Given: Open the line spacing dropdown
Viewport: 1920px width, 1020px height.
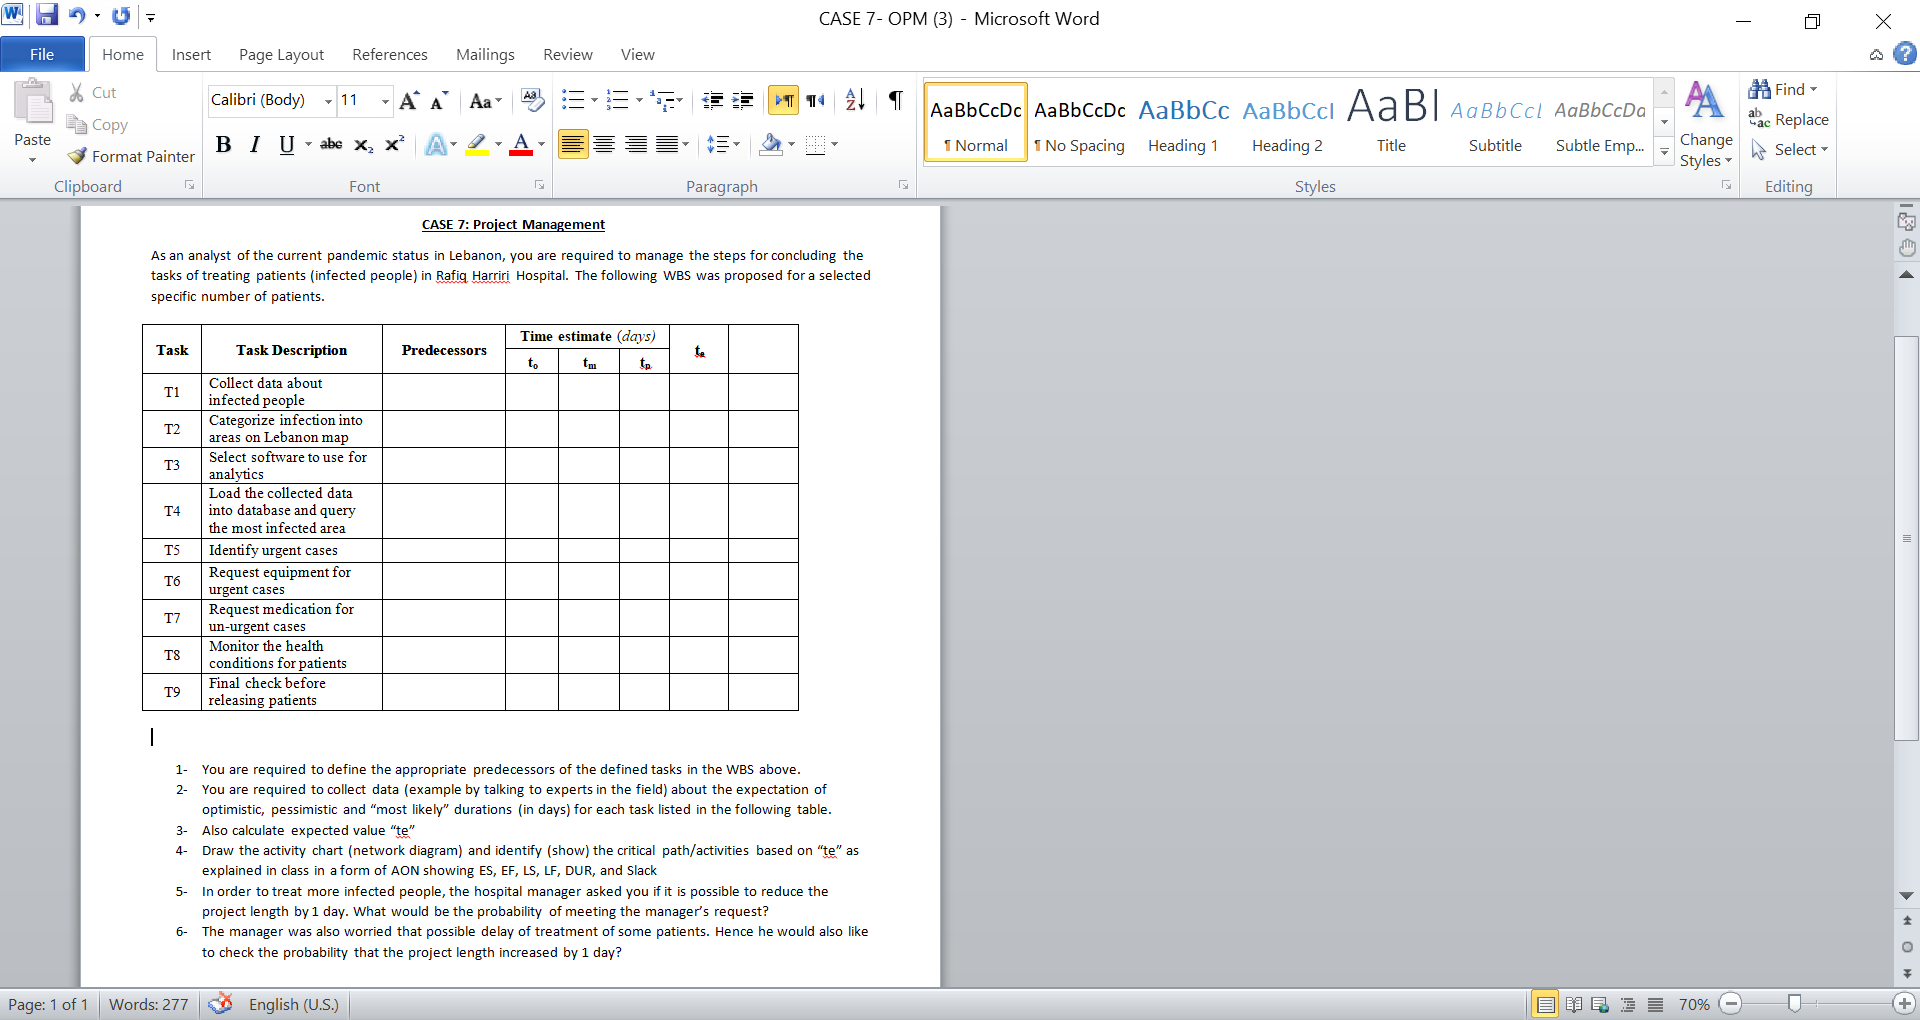Looking at the screenshot, I should [x=723, y=144].
